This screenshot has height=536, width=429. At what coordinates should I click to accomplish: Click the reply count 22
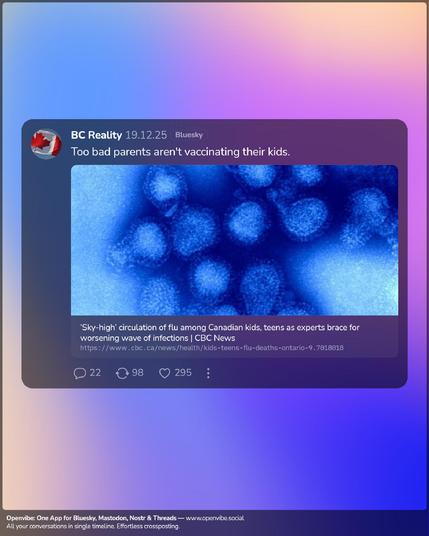pos(95,372)
